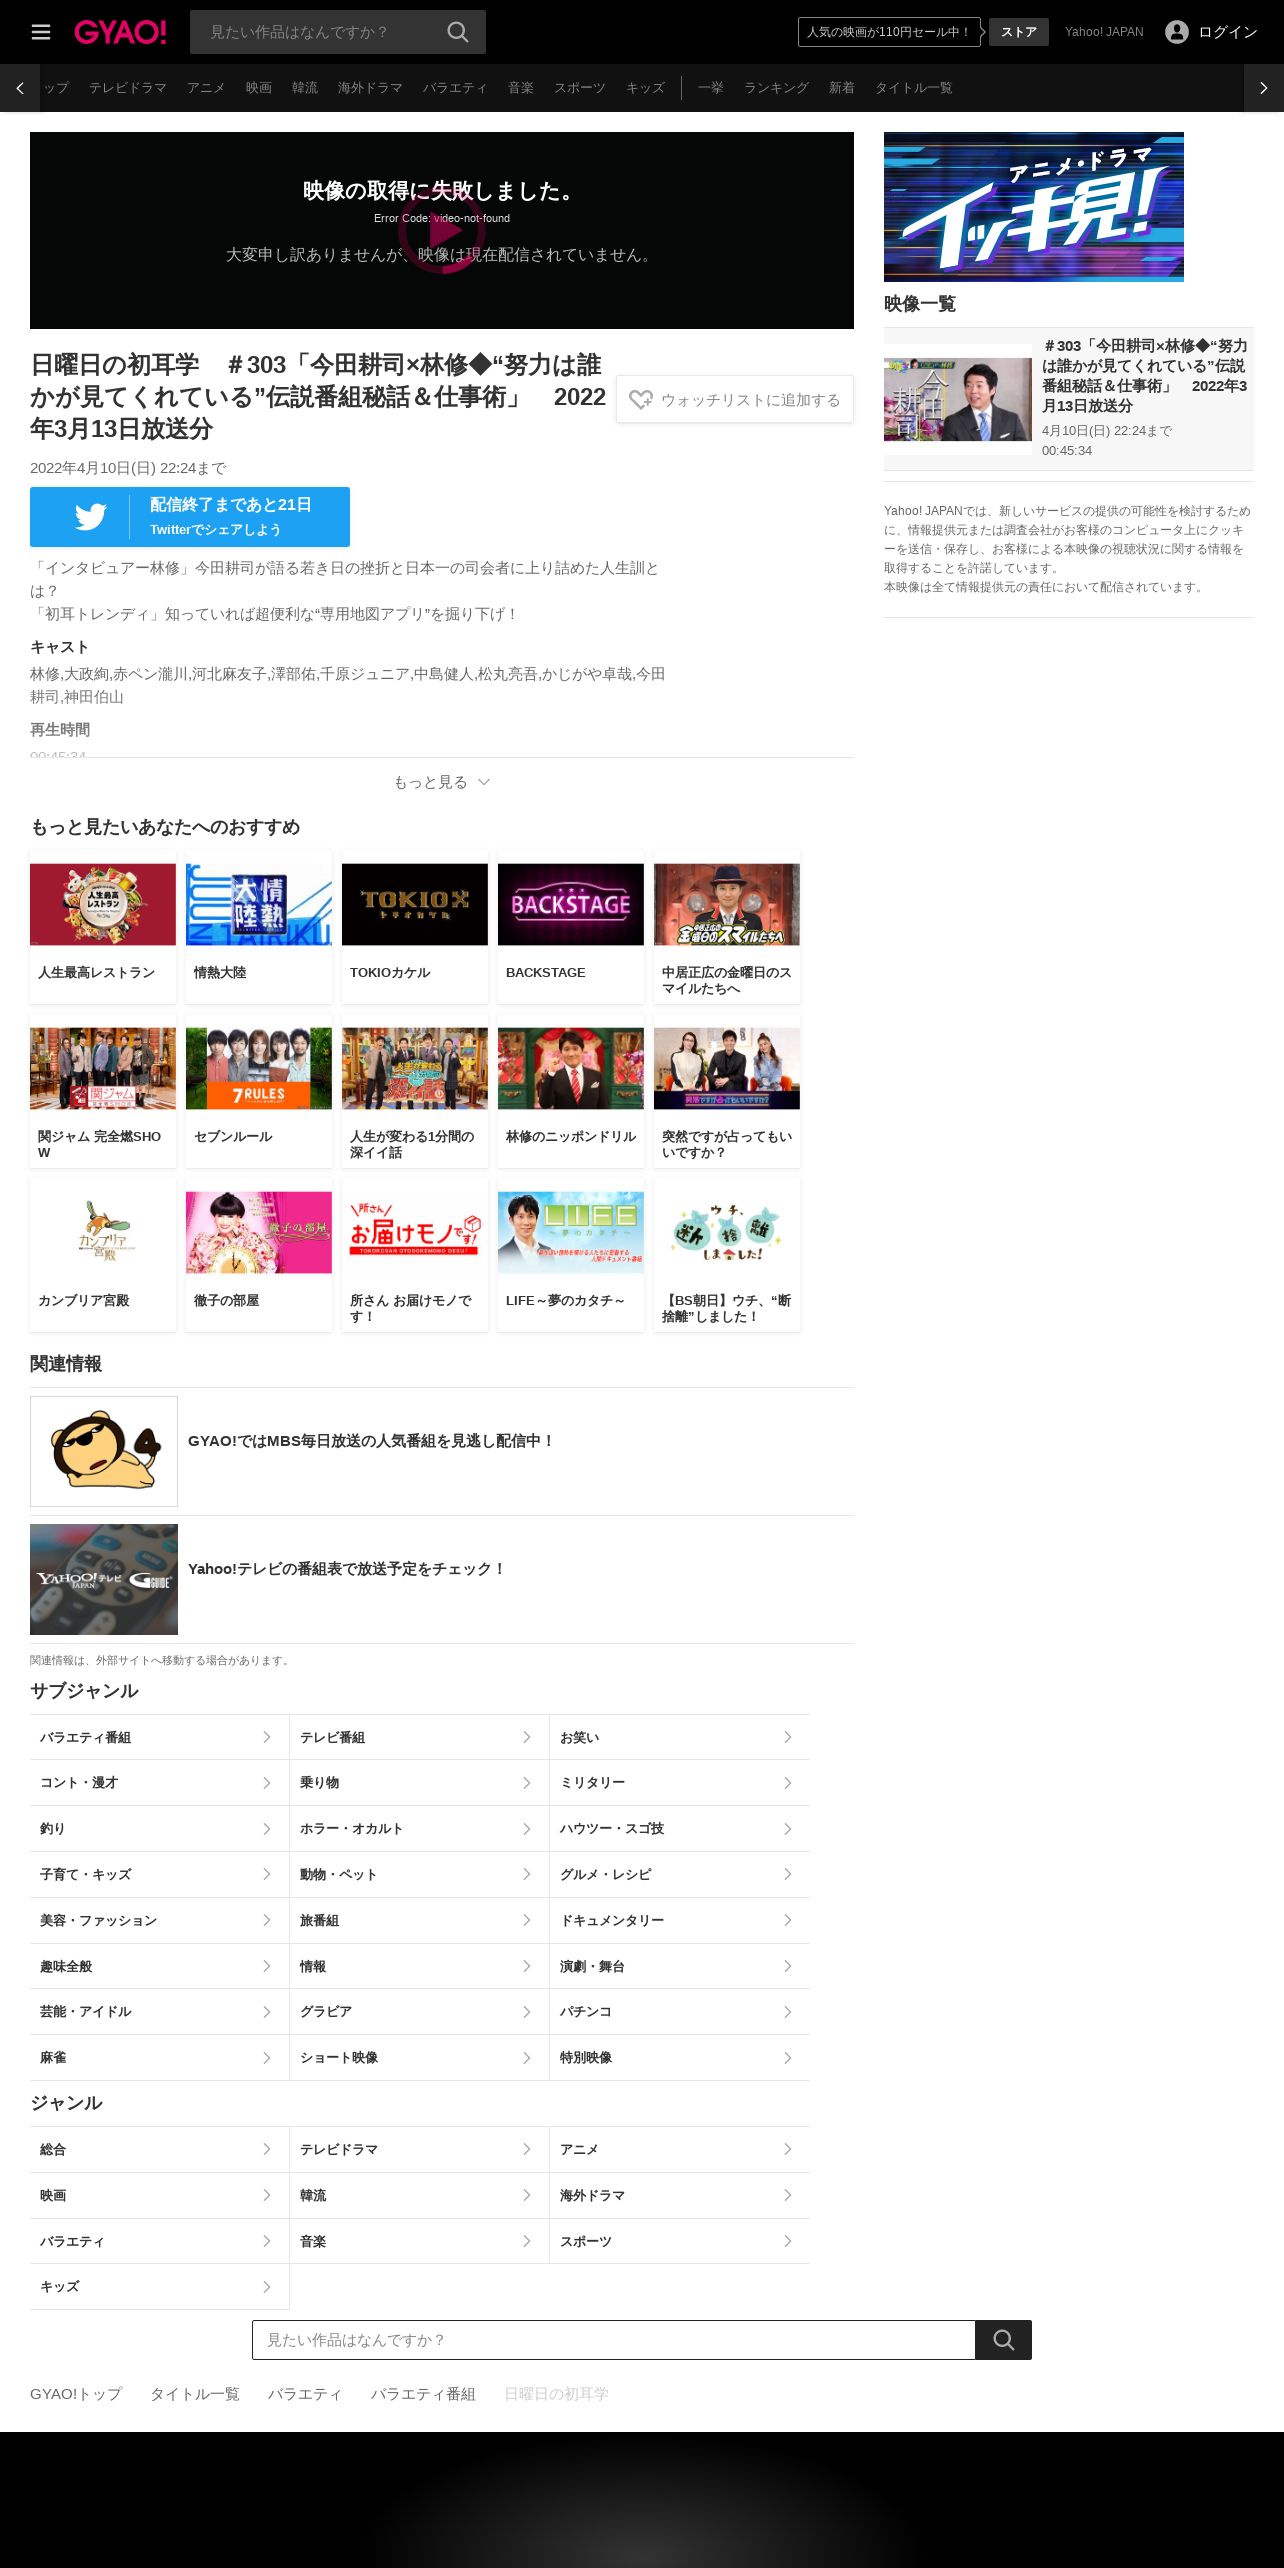Select the アニメ nav tab
1284x2568 pixels.
coord(206,88)
